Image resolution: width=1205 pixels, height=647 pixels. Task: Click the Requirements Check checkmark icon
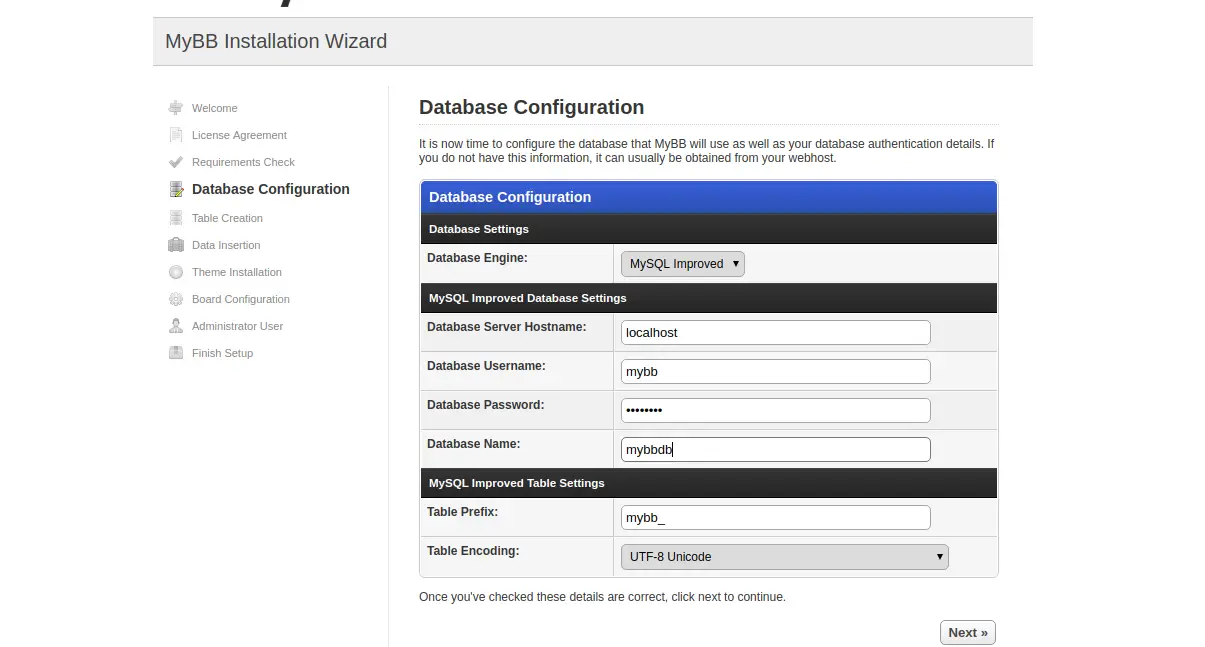click(x=176, y=162)
